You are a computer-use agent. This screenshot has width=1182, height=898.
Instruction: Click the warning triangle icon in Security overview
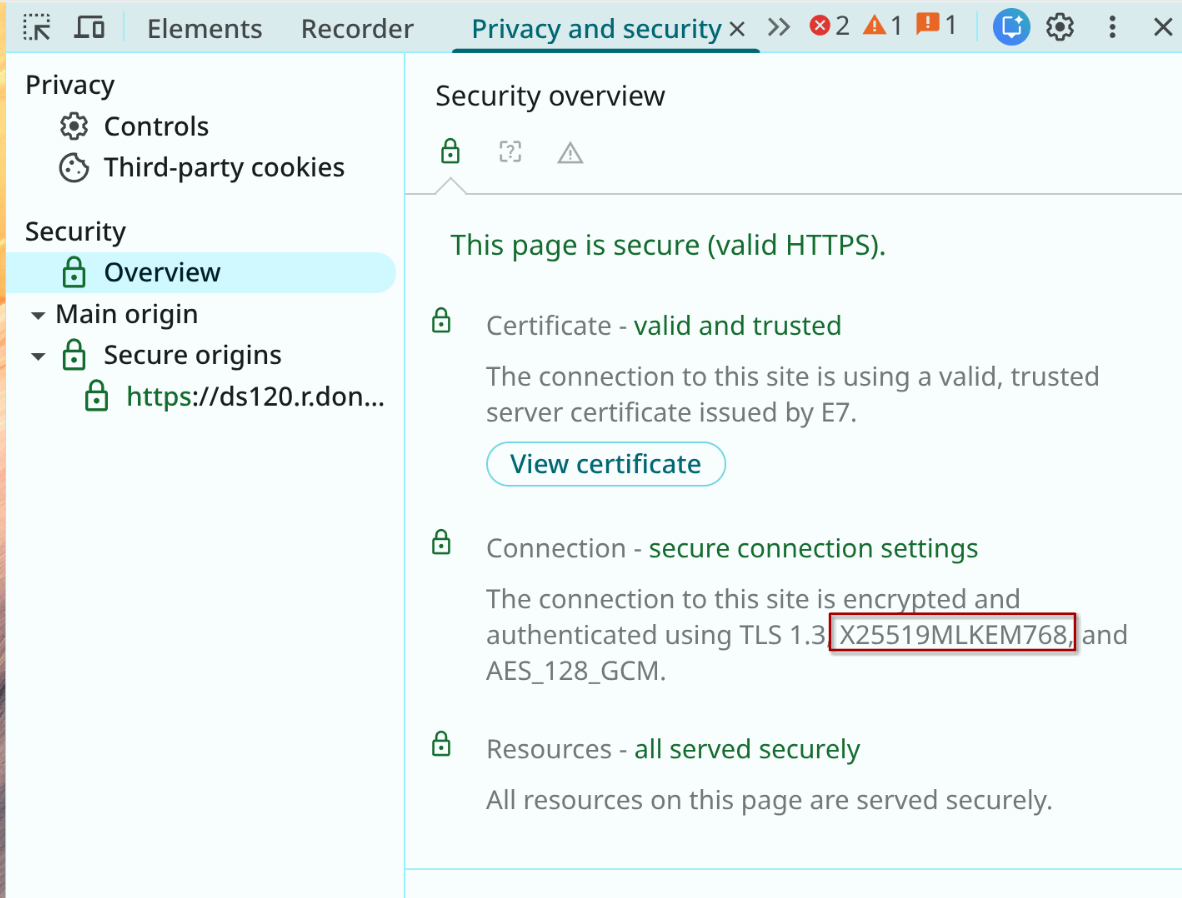pyautogui.click(x=570, y=153)
